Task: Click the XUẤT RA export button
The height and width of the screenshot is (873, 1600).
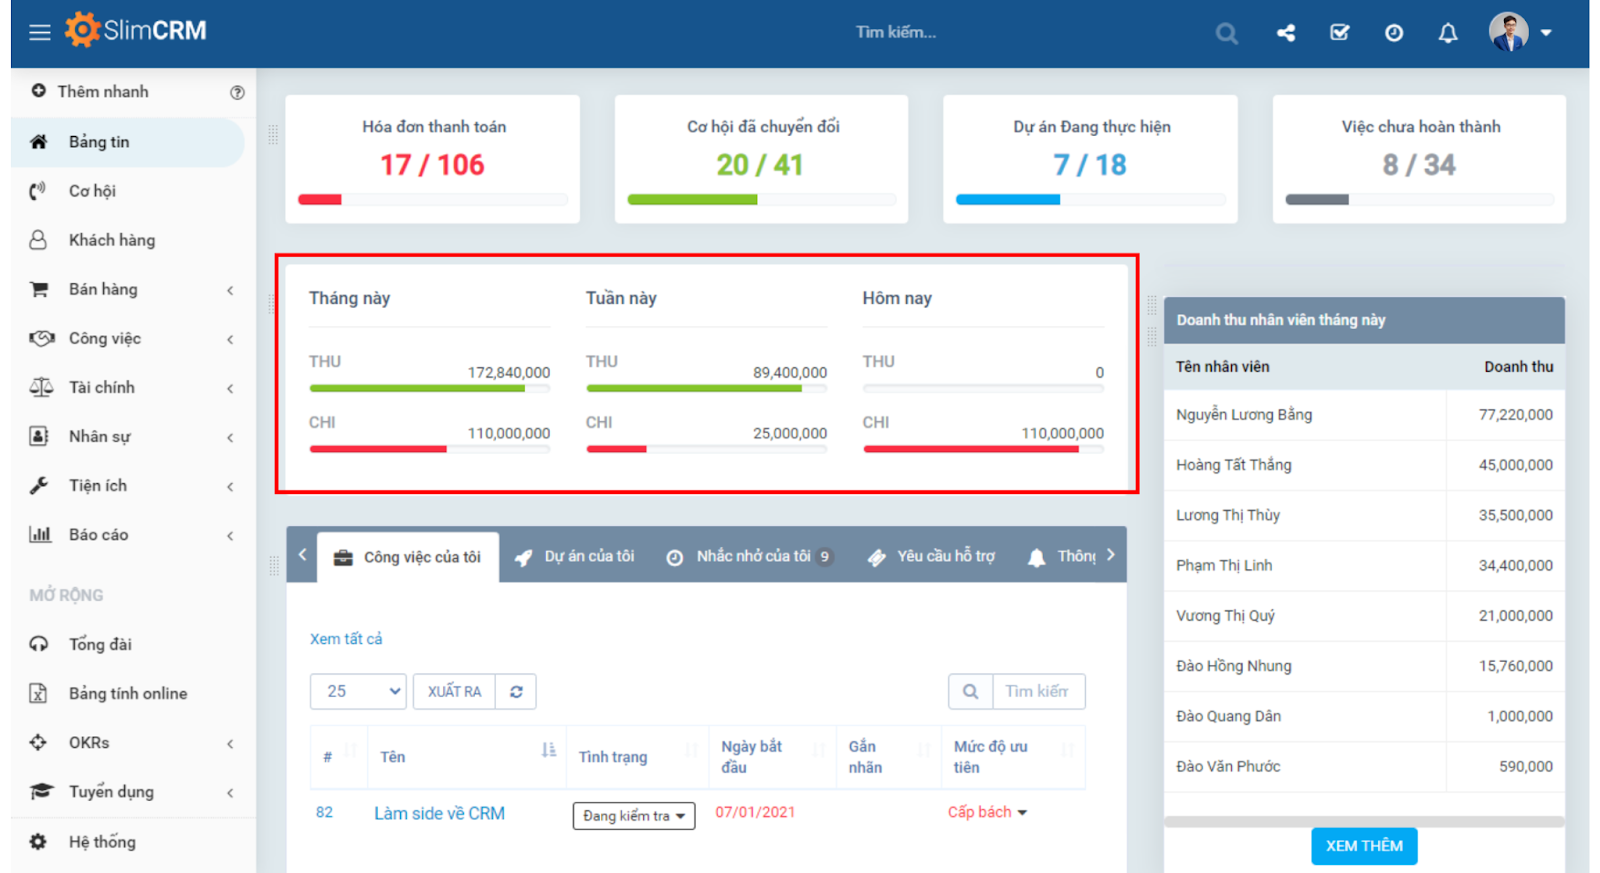Action: click(x=454, y=691)
